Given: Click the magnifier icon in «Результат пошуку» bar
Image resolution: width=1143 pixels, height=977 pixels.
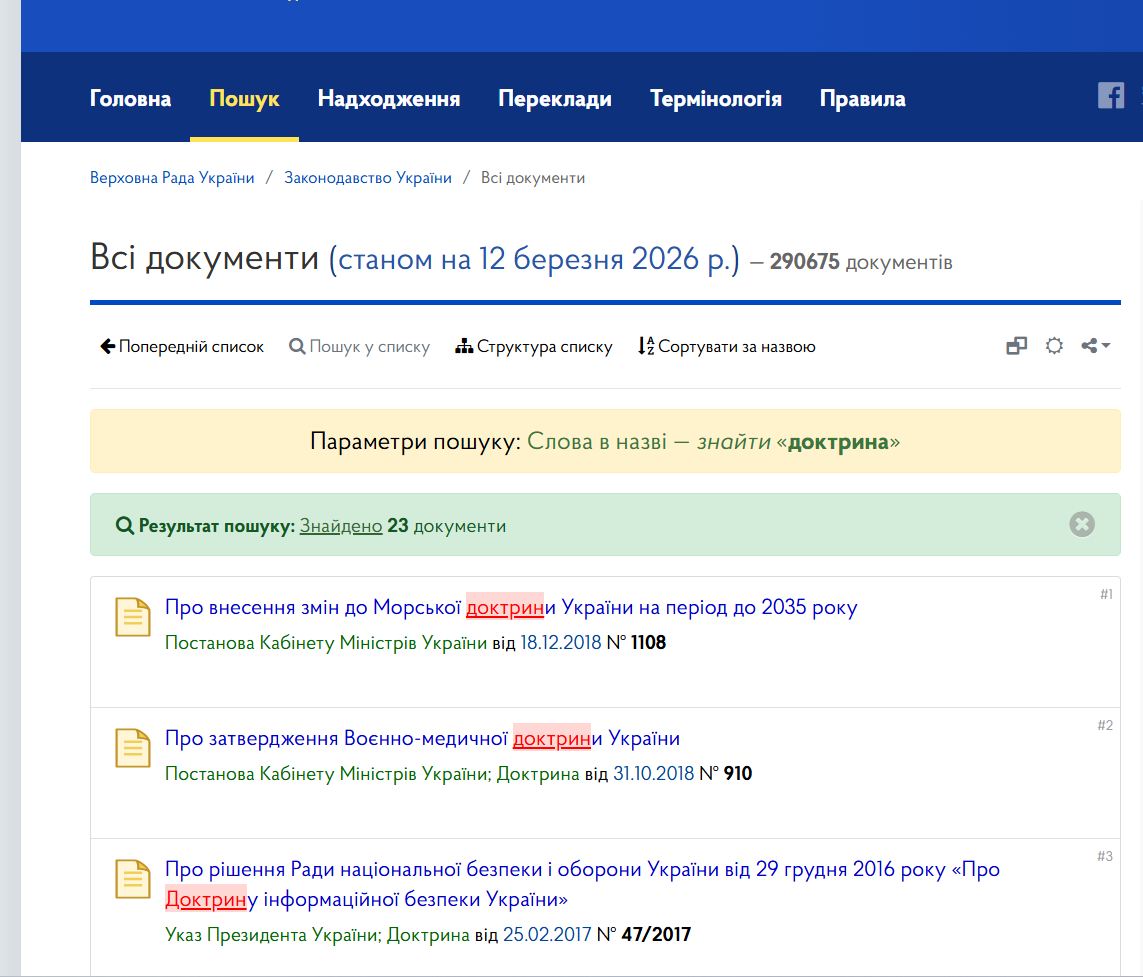Looking at the screenshot, I should pyautogui.click(x=123, y=524).
